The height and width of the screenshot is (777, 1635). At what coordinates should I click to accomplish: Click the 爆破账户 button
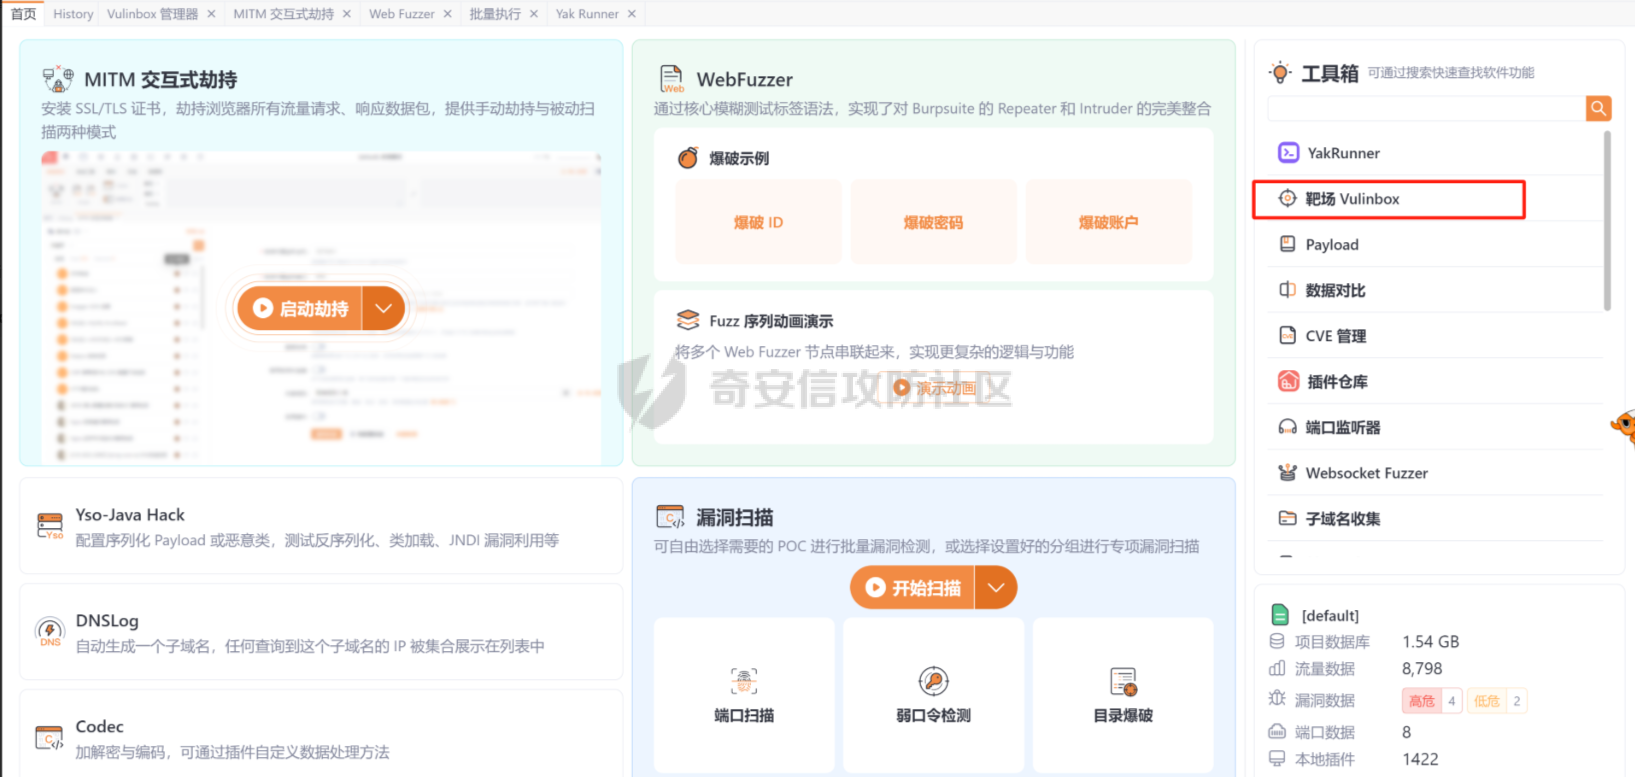tap(1109, 222)
